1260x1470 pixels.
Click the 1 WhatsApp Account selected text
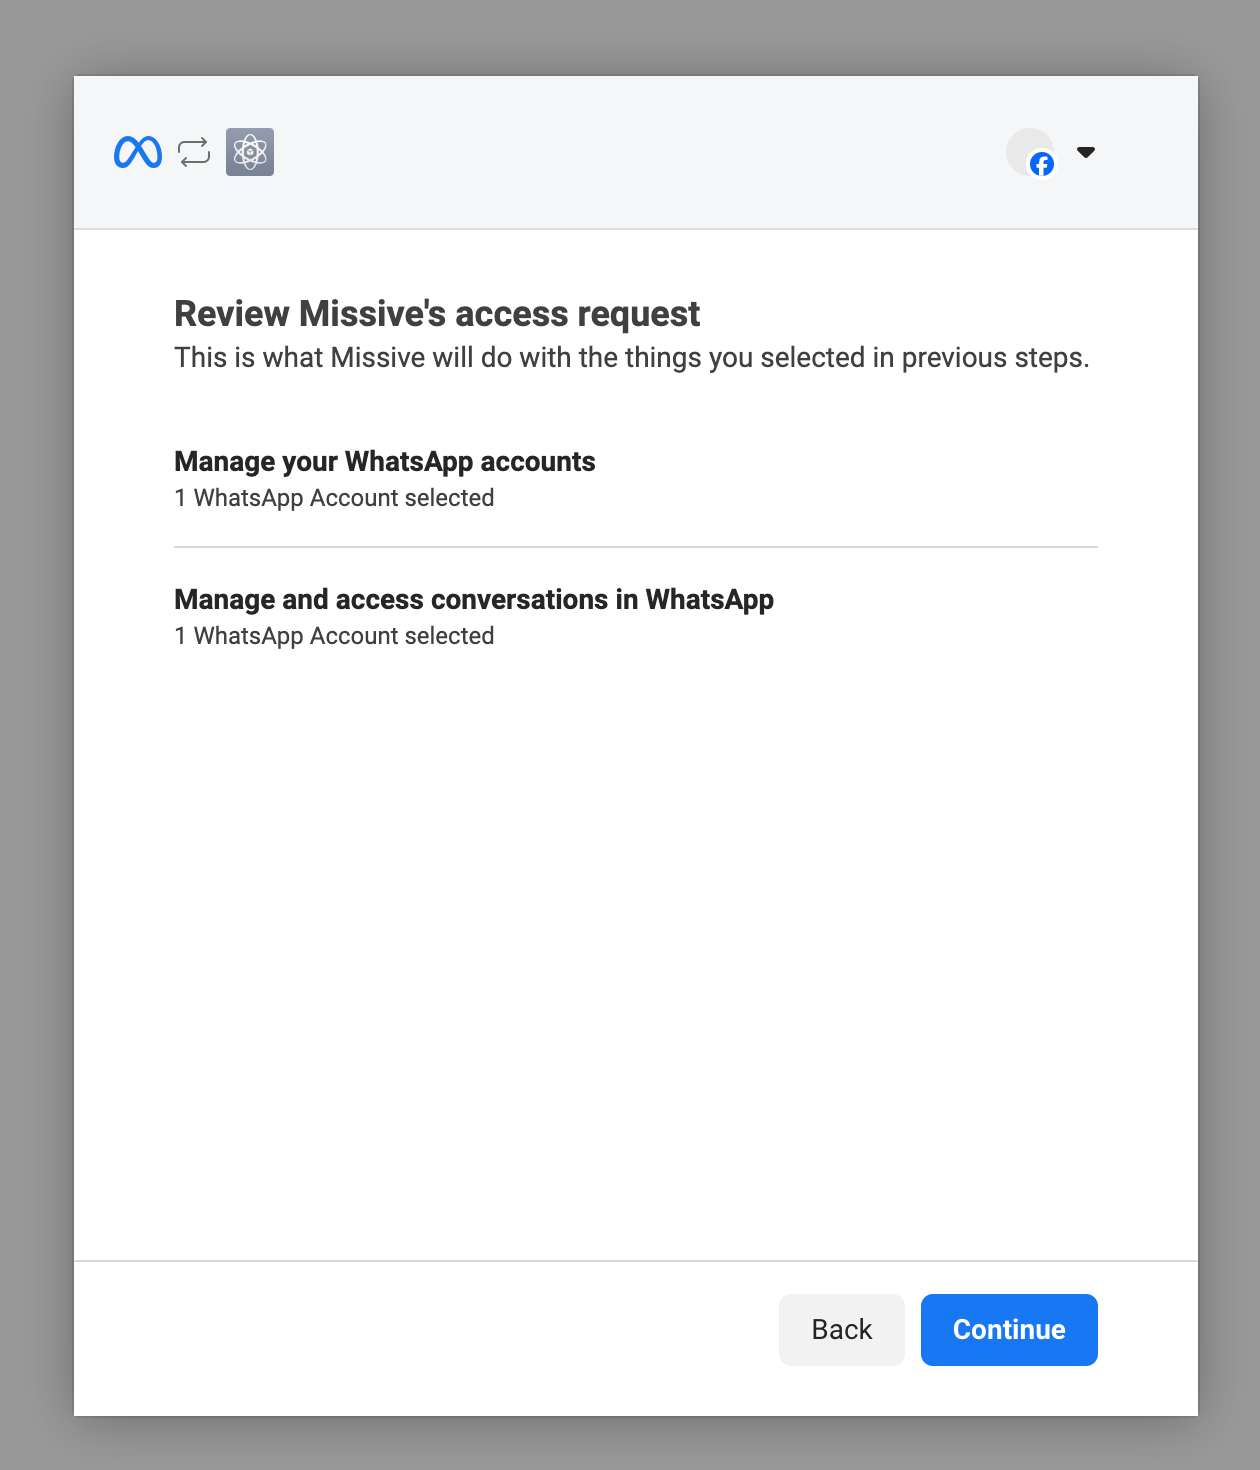334,497
